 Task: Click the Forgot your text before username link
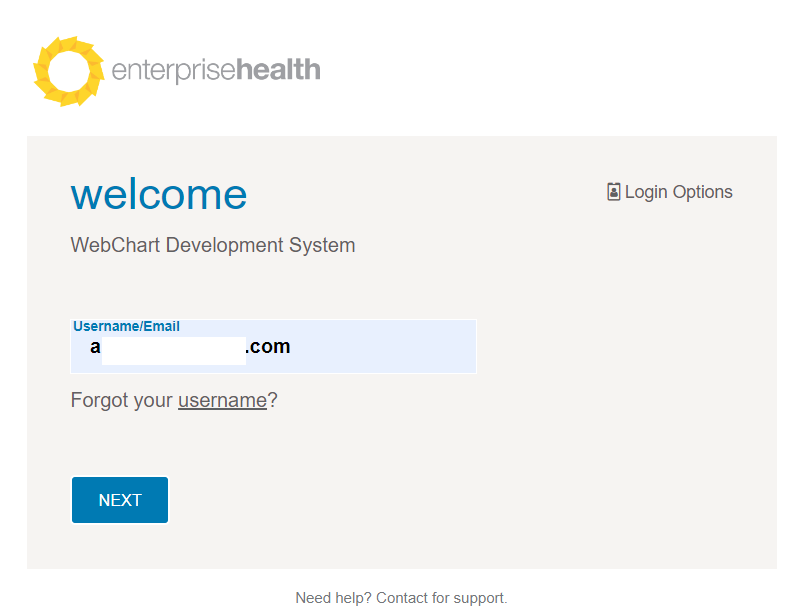point(121,400)
